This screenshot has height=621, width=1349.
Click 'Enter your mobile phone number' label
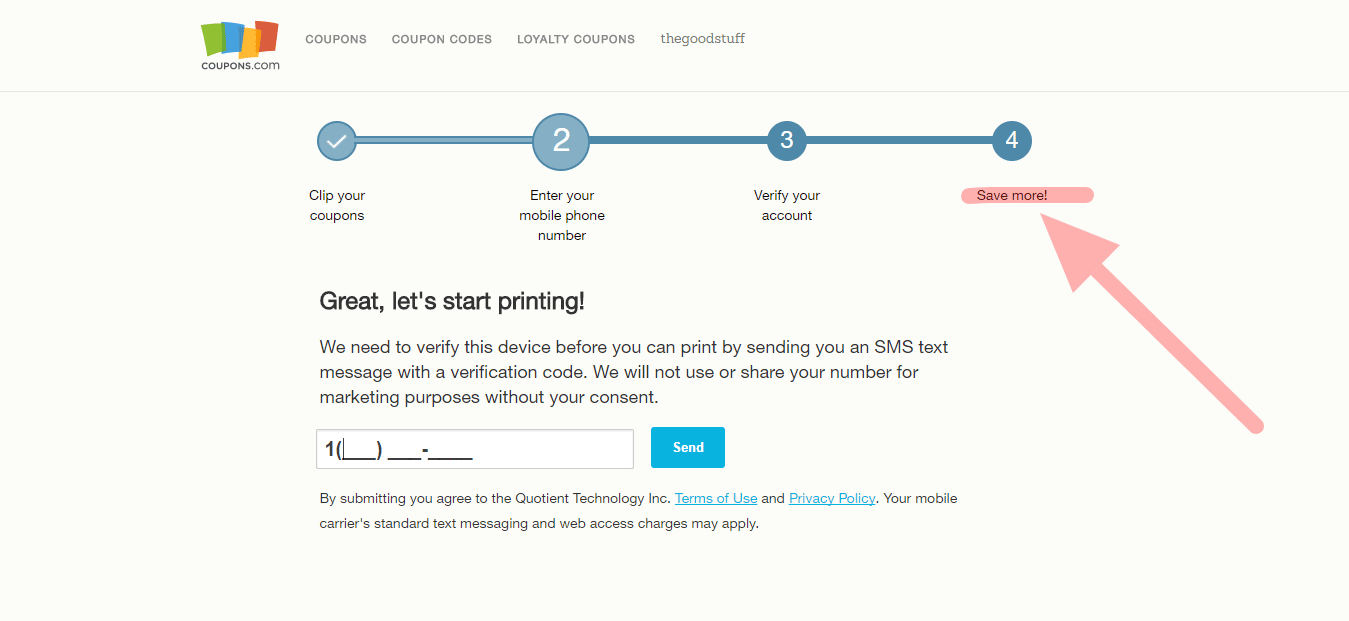[562, 215]
